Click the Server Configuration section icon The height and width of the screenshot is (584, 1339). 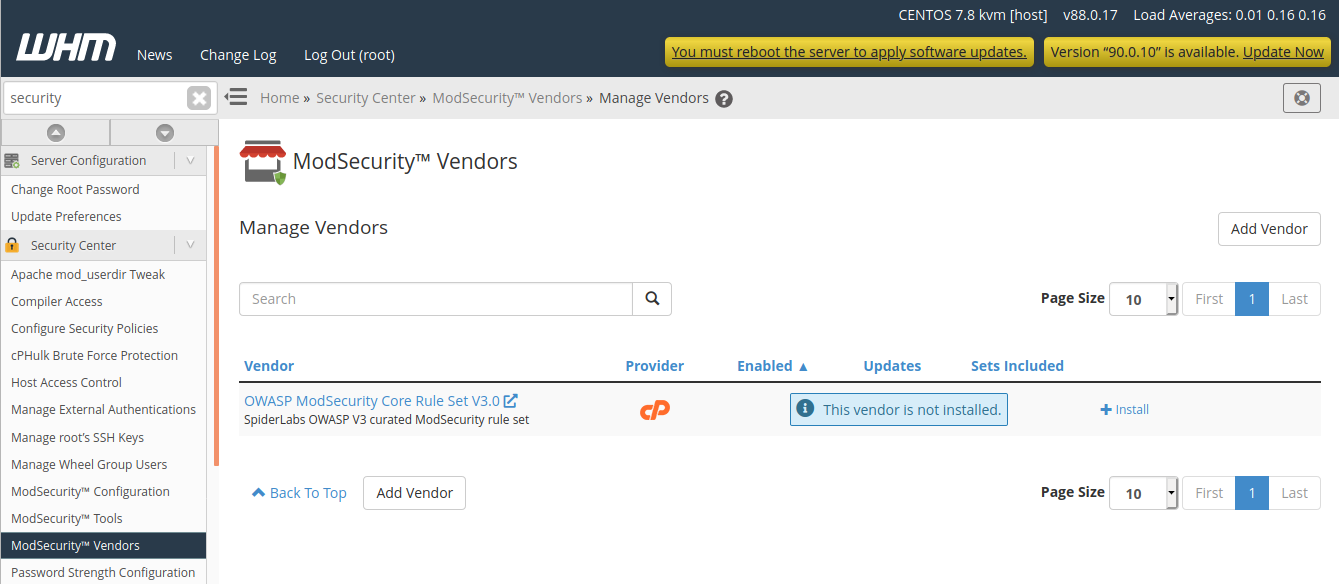pyautogui.click(x=12, y=160)
